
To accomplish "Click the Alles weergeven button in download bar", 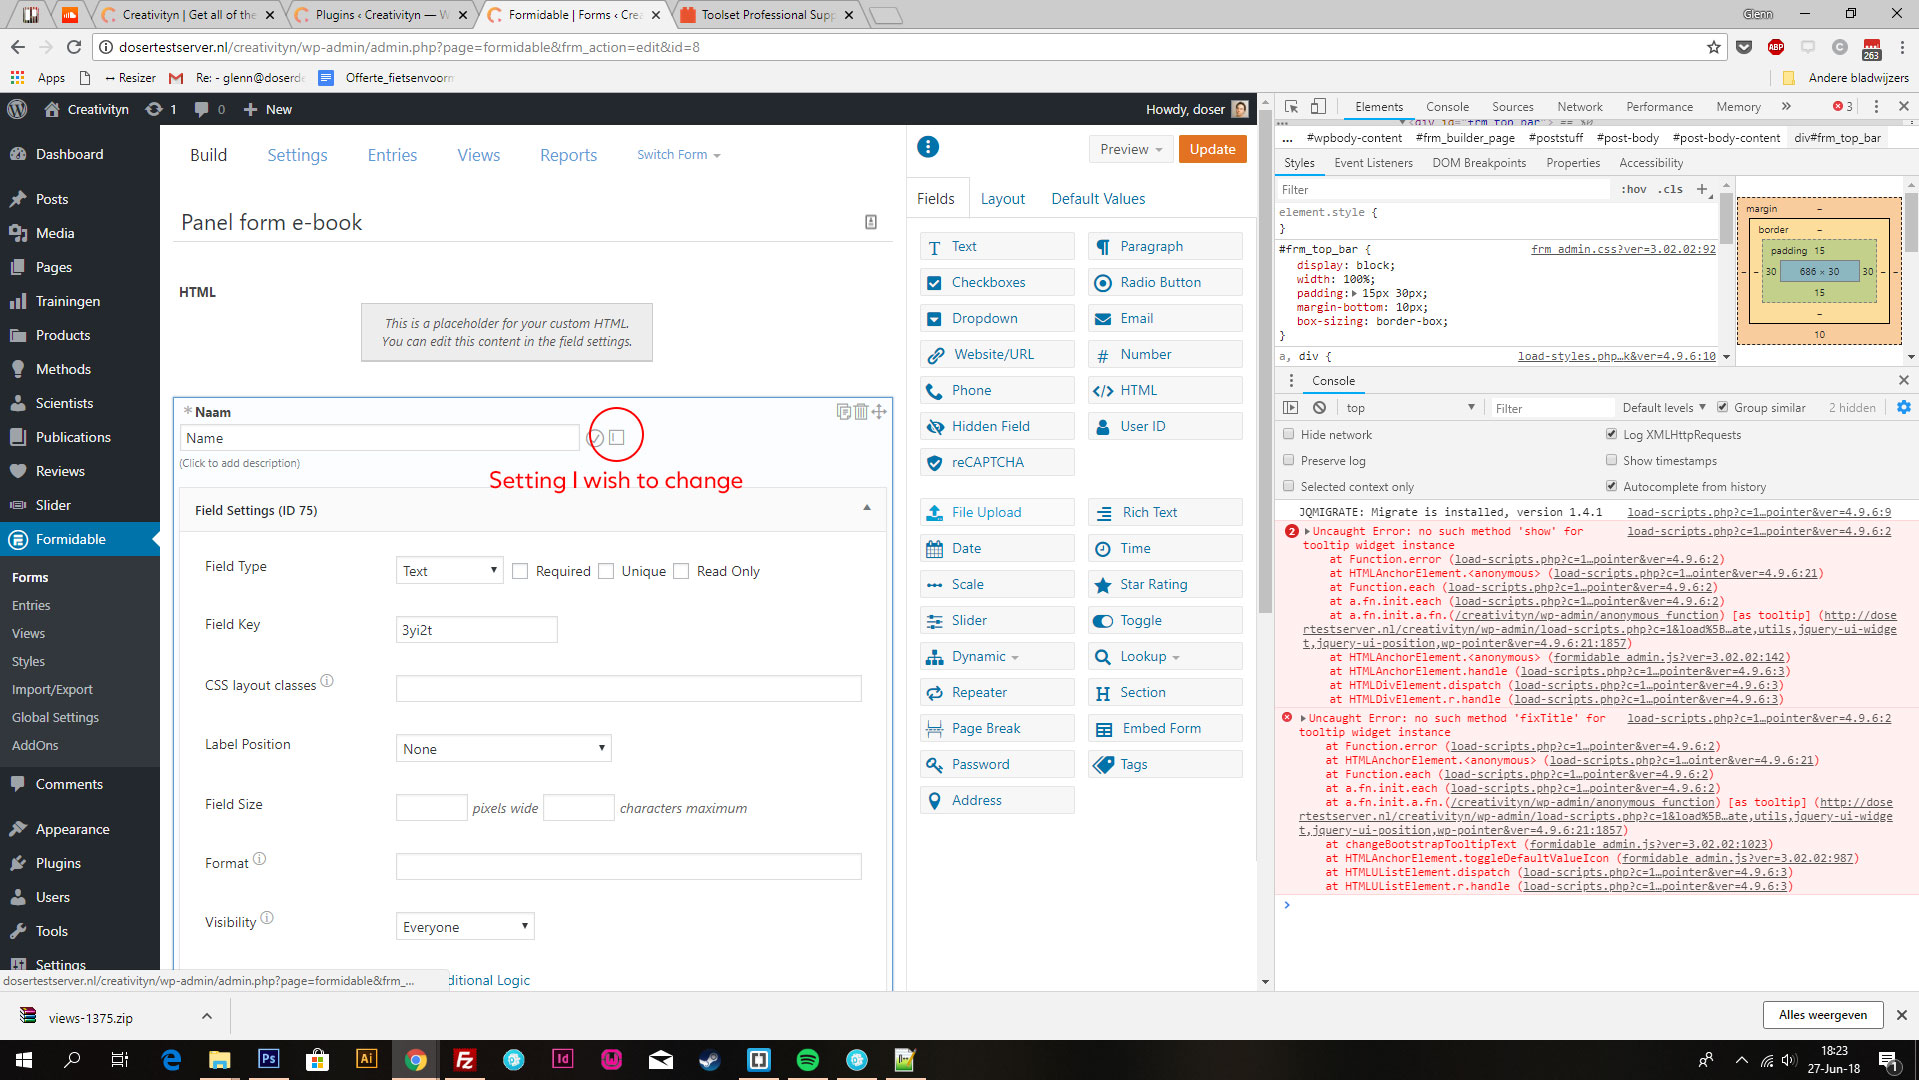I will (x=1822, y=1015).
